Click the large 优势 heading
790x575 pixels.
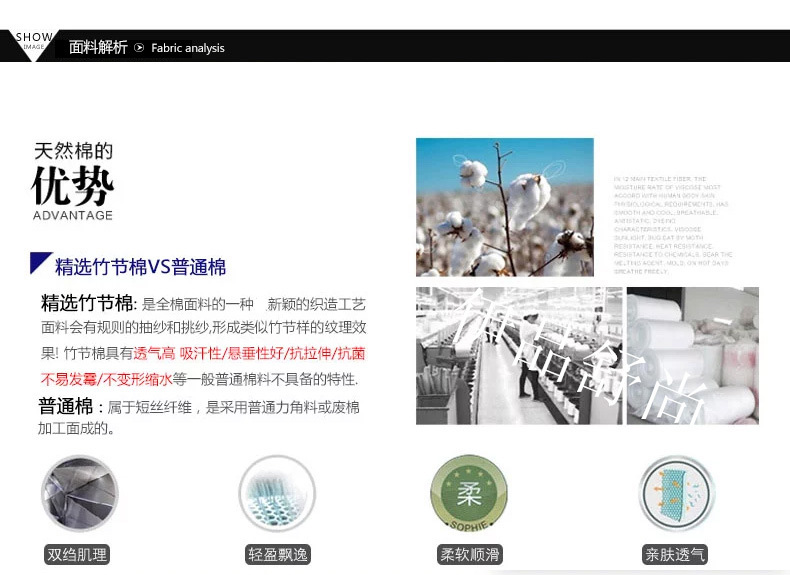tap(73, 186)
